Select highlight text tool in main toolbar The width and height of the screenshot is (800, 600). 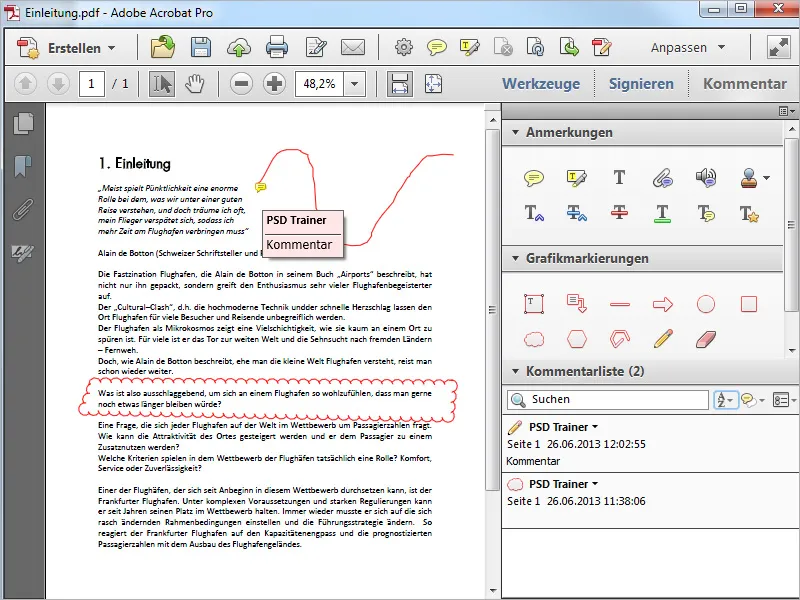469,47
